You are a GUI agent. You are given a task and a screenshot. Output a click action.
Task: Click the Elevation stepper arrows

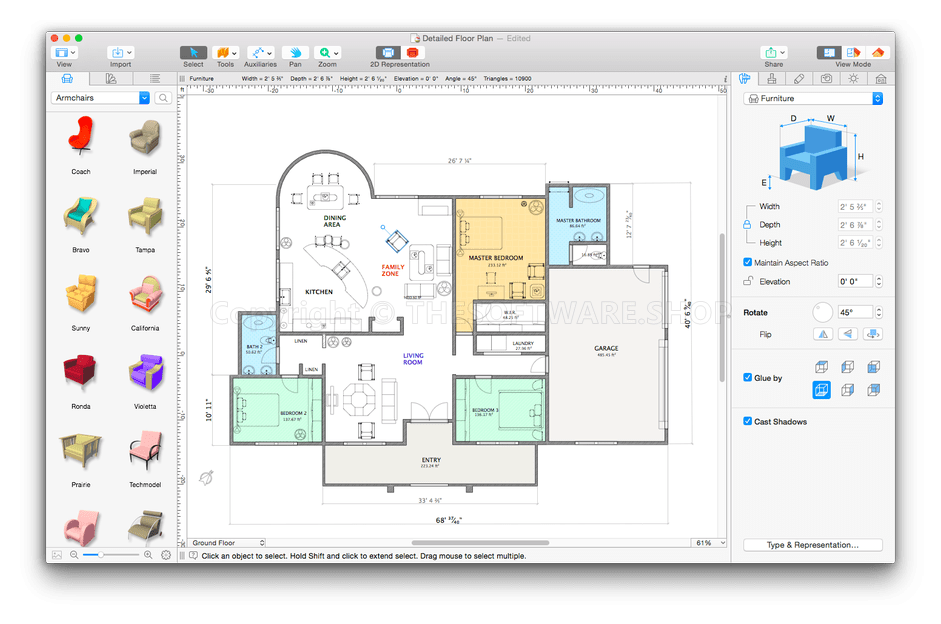click(879, 281)
